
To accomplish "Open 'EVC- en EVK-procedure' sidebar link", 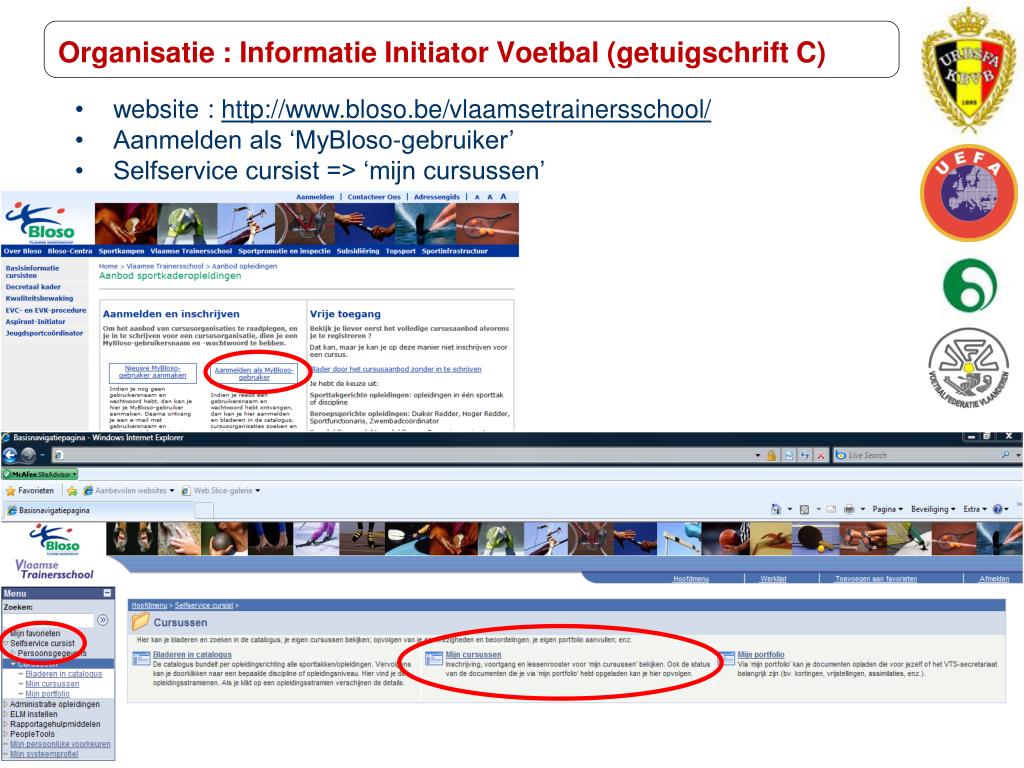I will [46, 310].
